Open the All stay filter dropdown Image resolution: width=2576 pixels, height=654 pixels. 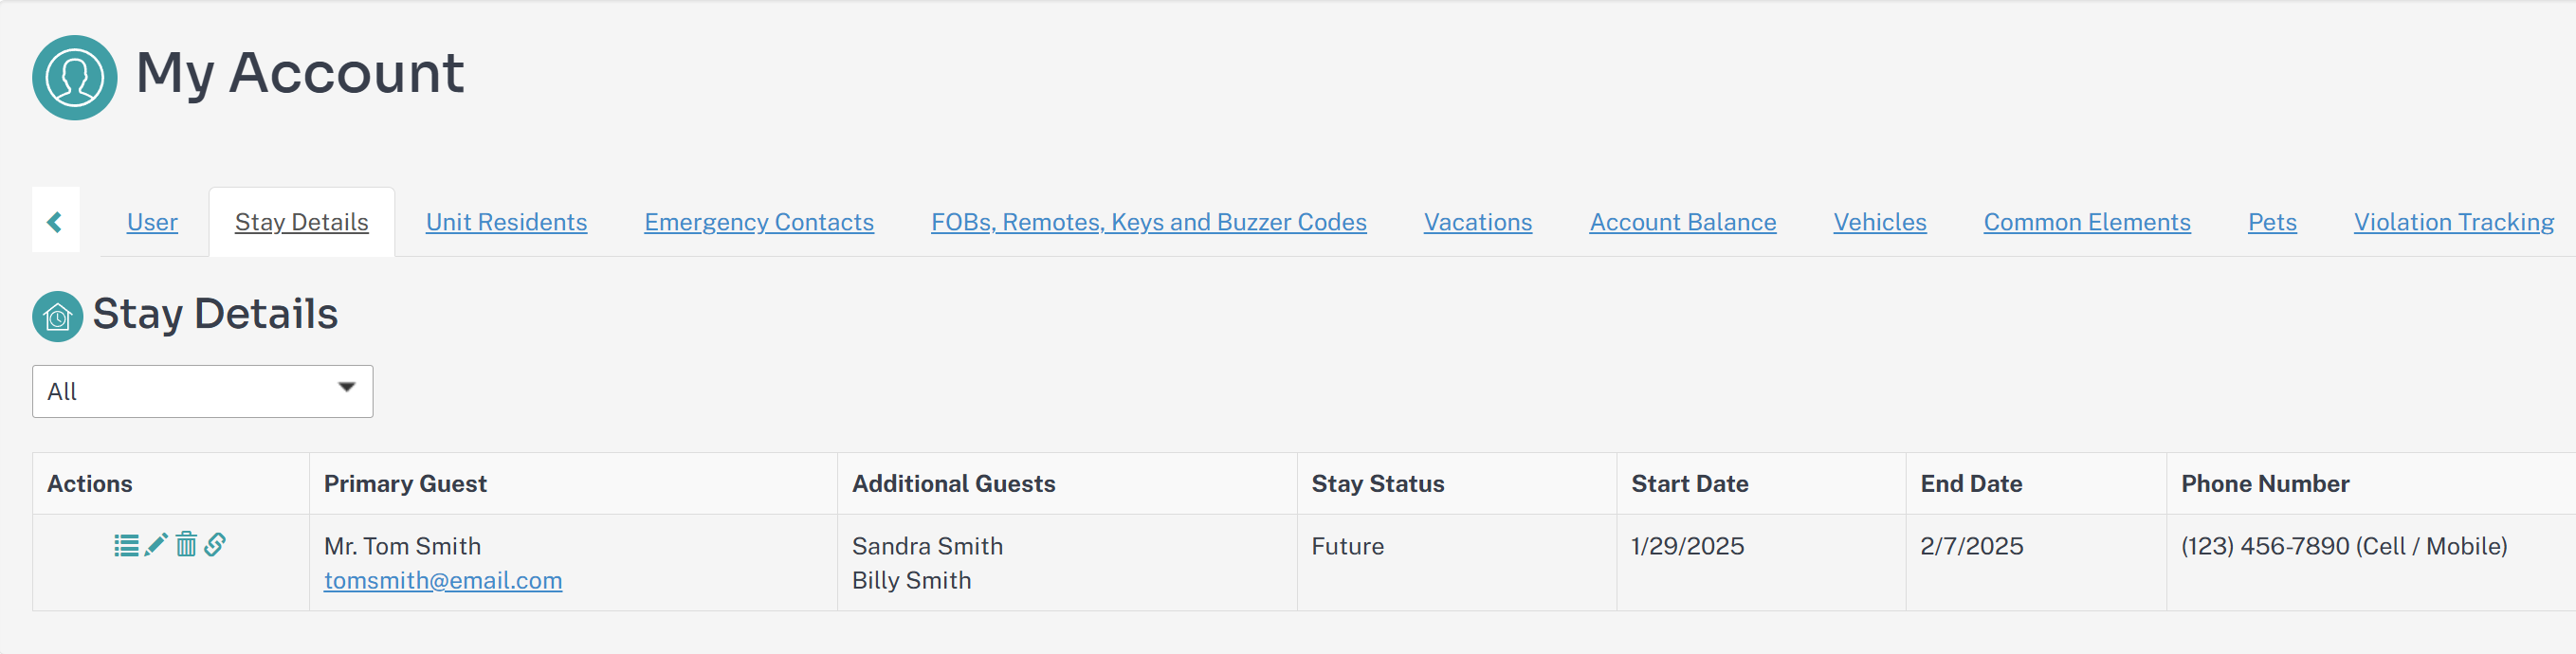pos(202,391)
